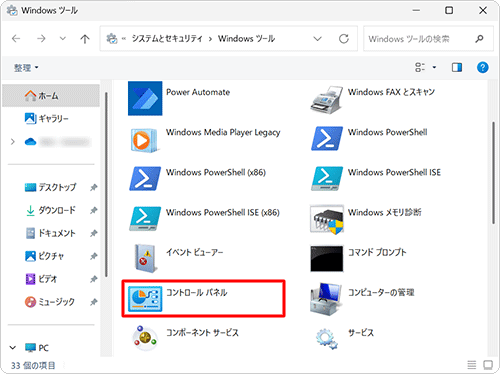Click the Forward navigation arrow
Screen dimensions: 500x374
(41, 39)
